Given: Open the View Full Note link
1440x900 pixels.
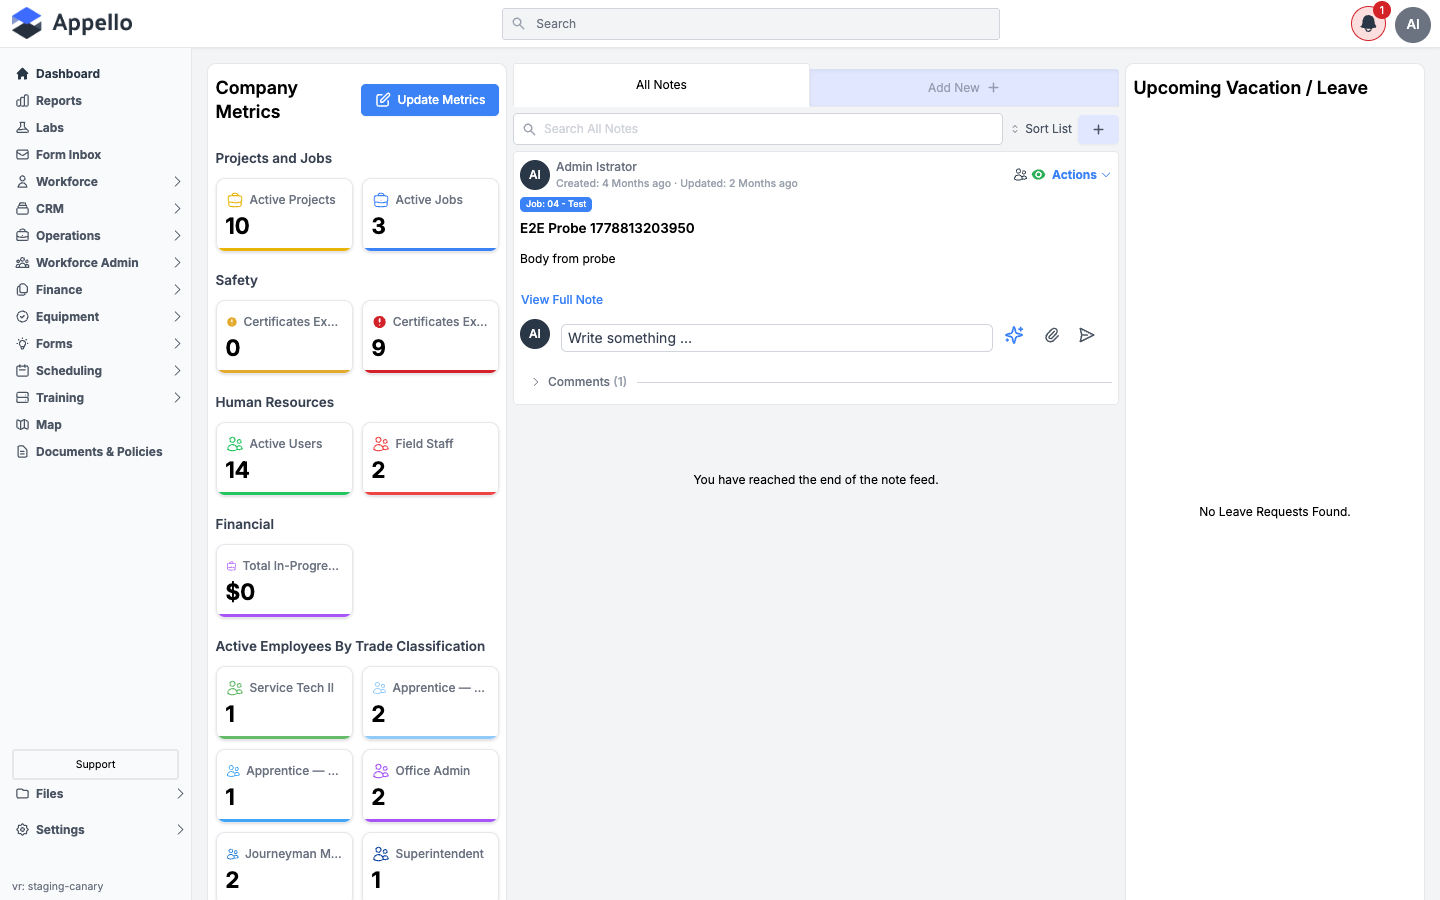Looking at the screenshot, I should [x=562, y=300].
